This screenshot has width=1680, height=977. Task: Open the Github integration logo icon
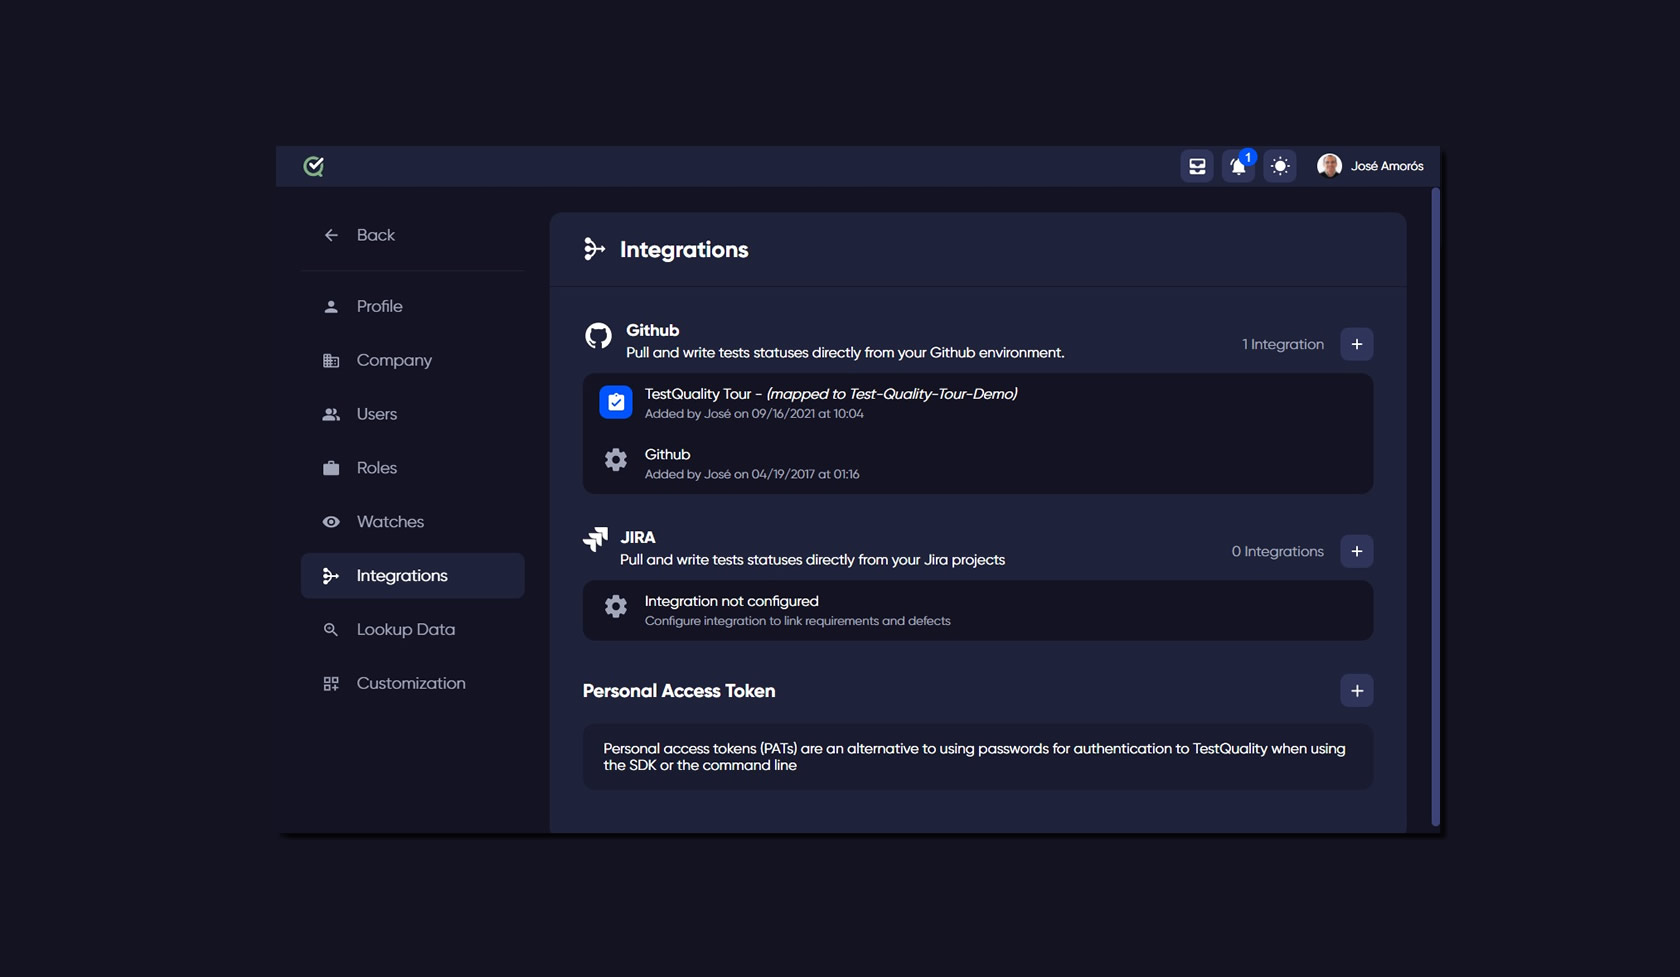point(598,337)
